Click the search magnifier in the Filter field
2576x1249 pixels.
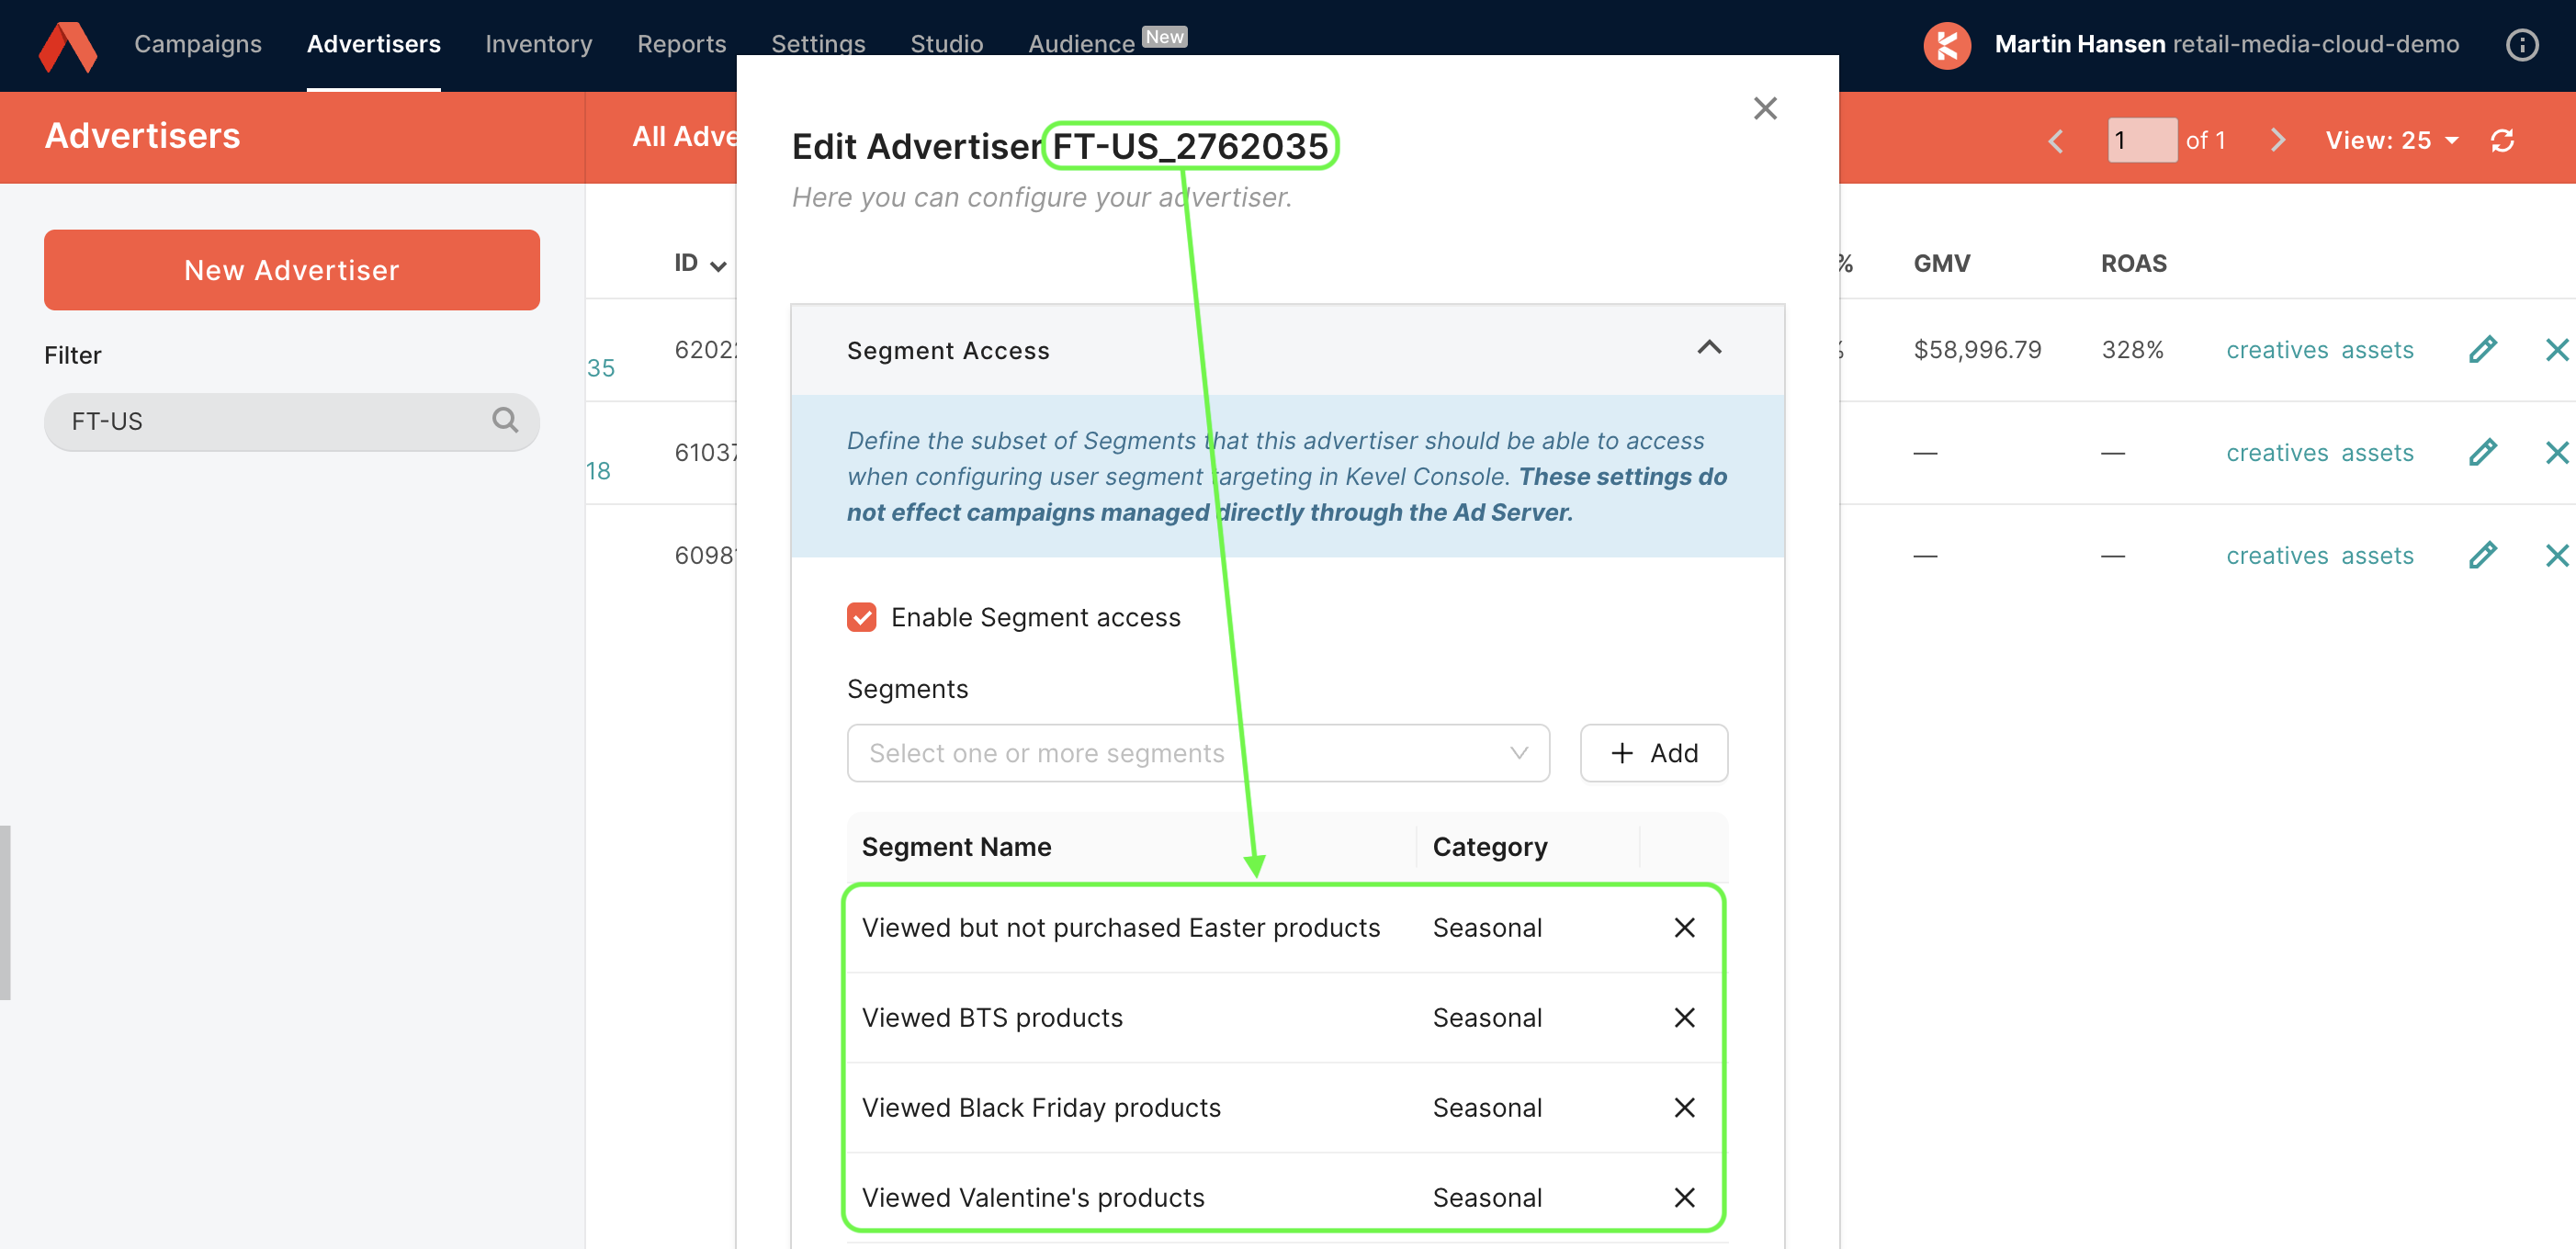point(505,420)
